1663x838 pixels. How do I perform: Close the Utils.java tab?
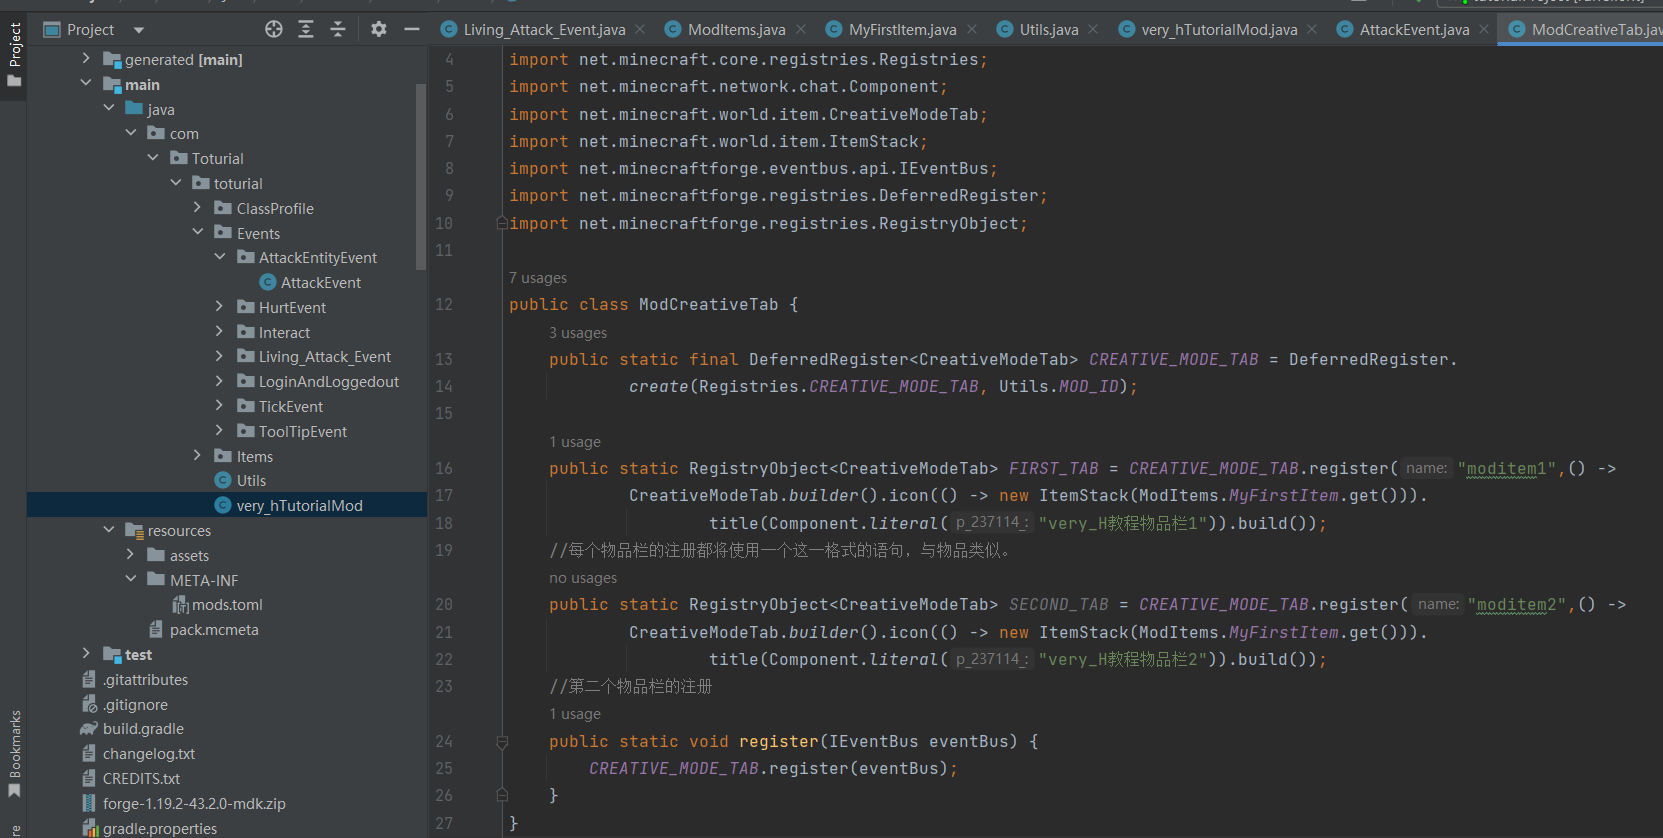pos(1093,30)
